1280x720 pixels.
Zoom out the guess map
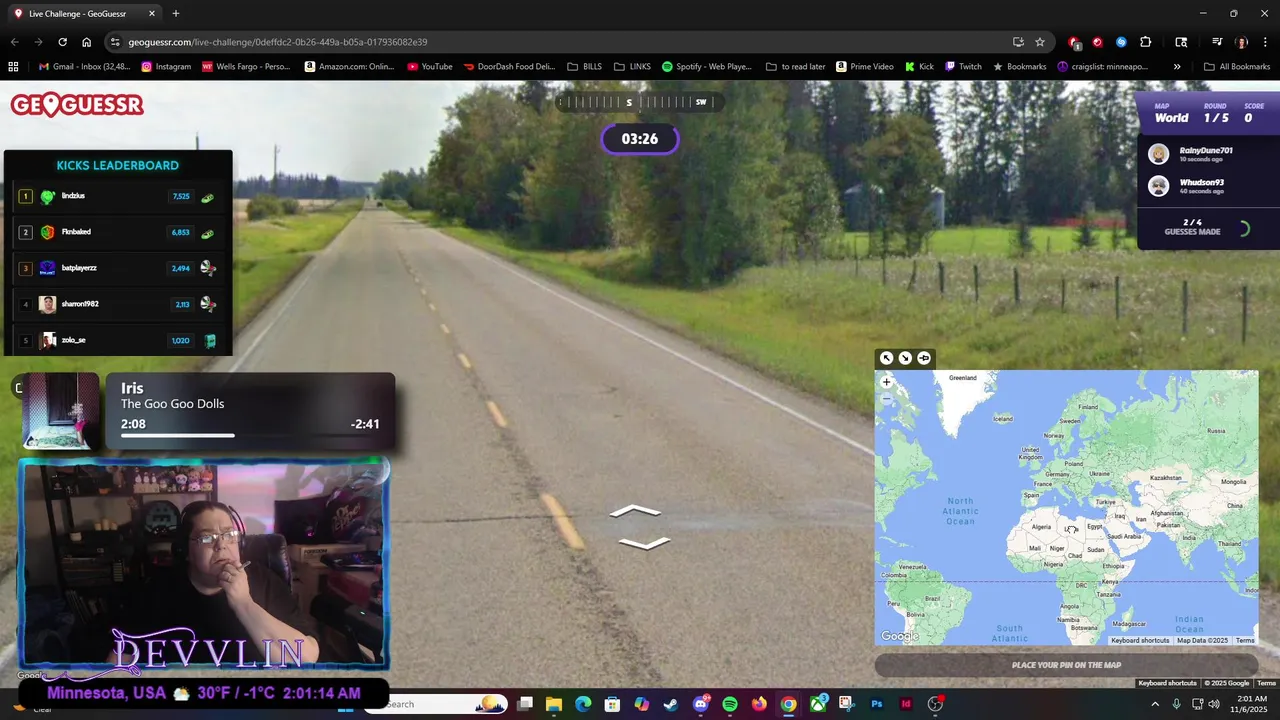tap(886, 399)
